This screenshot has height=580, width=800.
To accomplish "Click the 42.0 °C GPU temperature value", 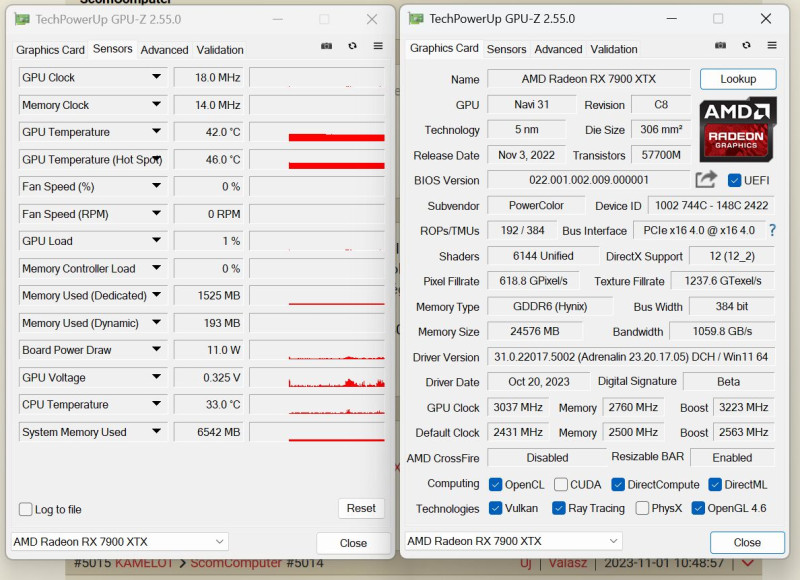I will pos(208,132).
